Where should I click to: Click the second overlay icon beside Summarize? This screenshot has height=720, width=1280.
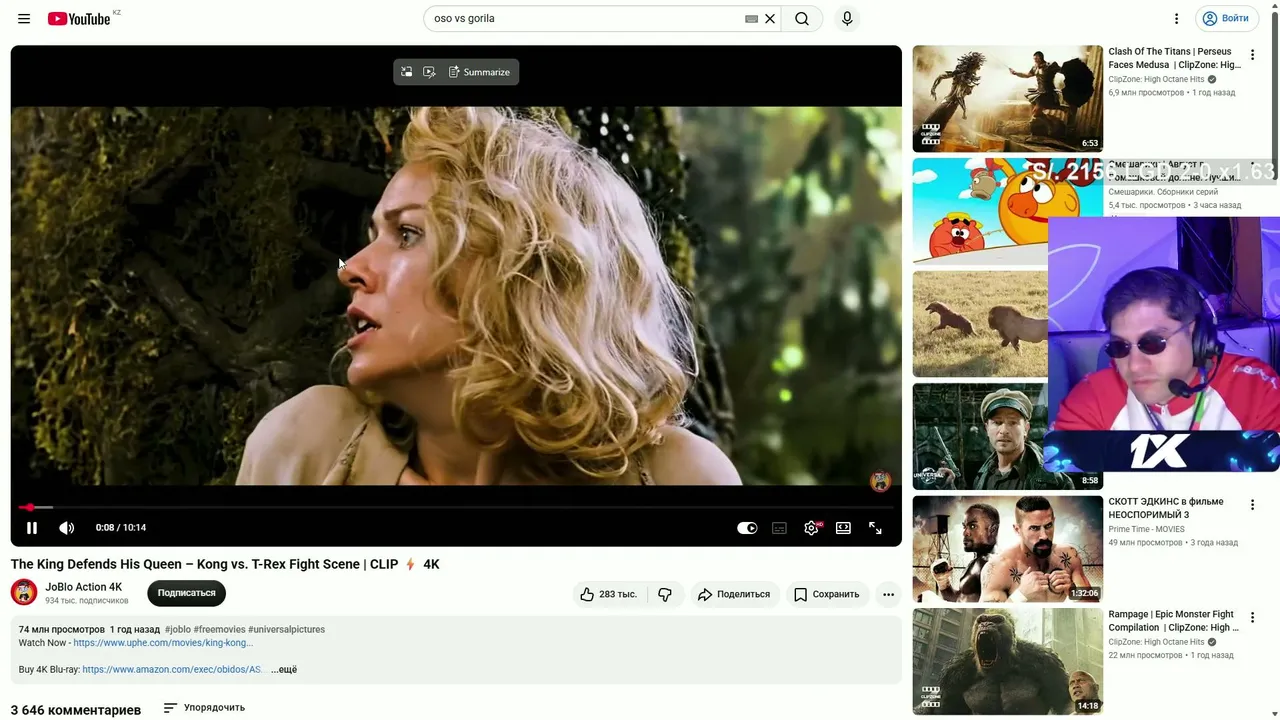click(x=429, y=72)
